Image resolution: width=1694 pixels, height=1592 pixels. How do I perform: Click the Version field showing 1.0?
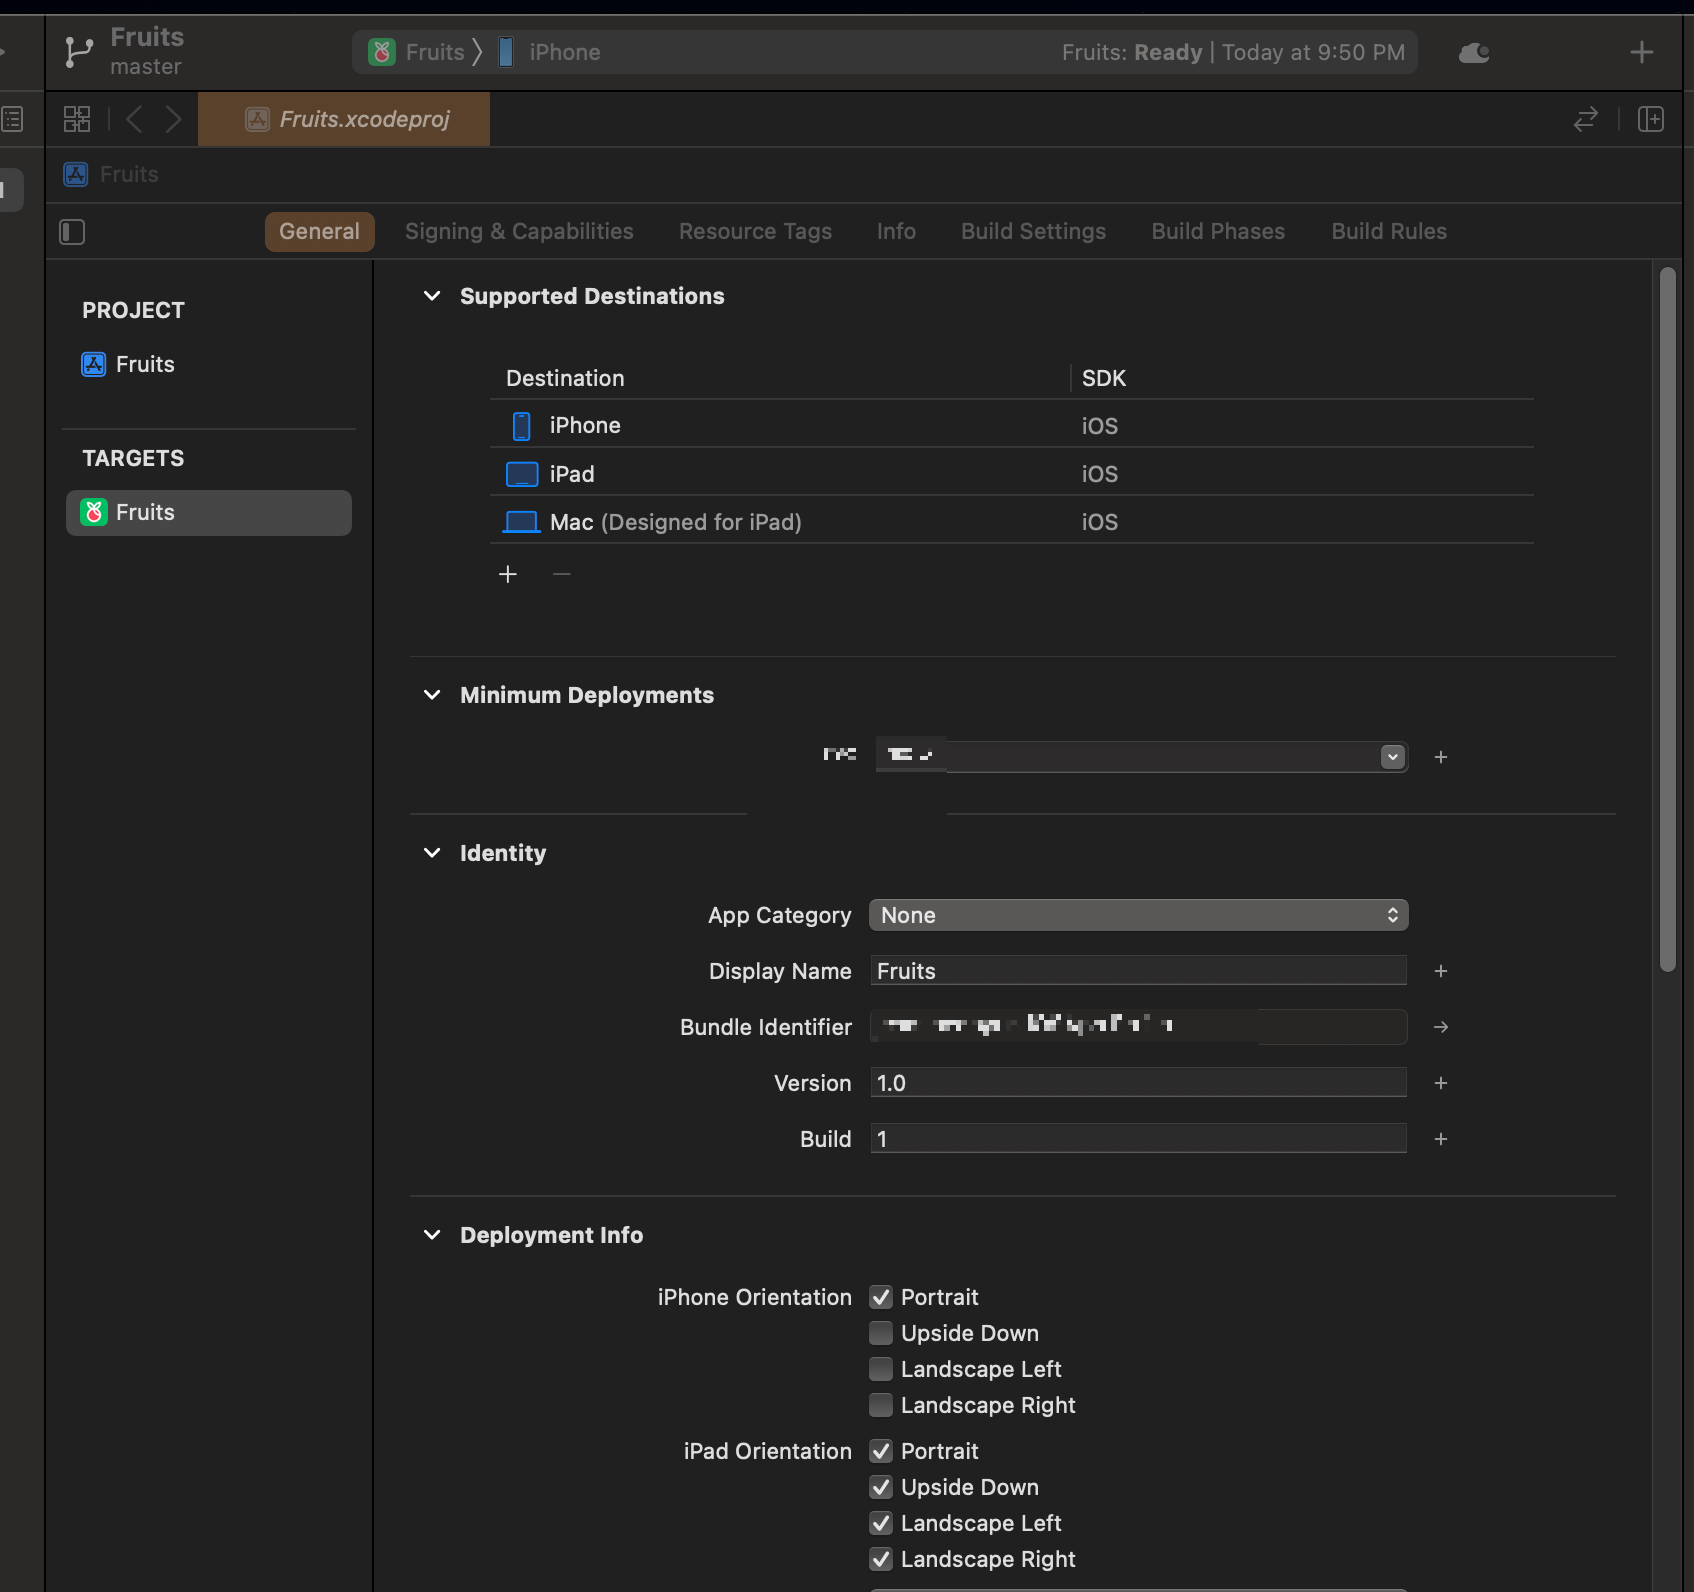pos(1139,1083)
